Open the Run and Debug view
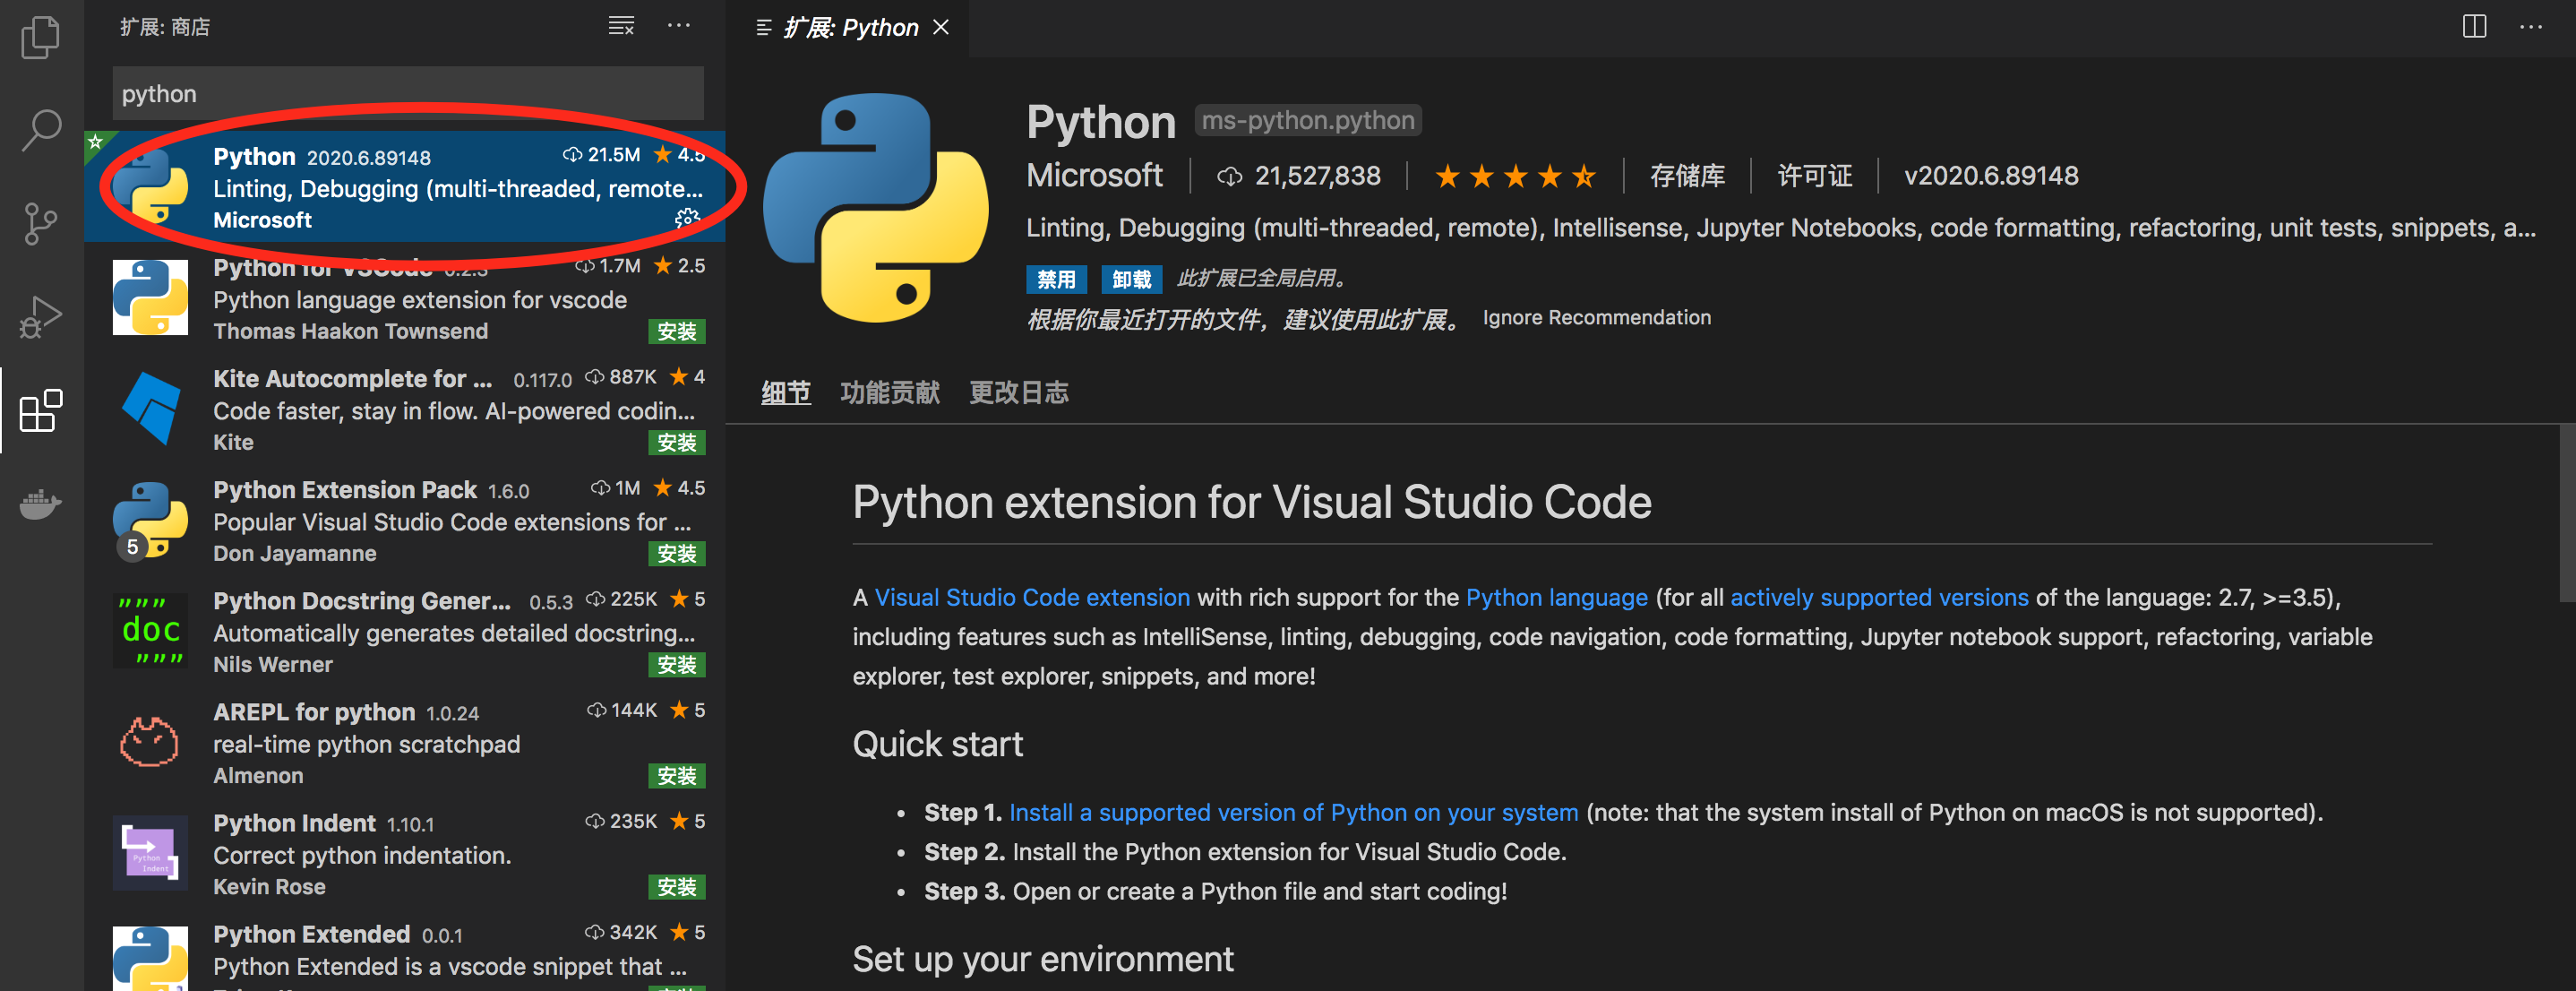This screenshot has height=991, width=2576. pos(41,317)
